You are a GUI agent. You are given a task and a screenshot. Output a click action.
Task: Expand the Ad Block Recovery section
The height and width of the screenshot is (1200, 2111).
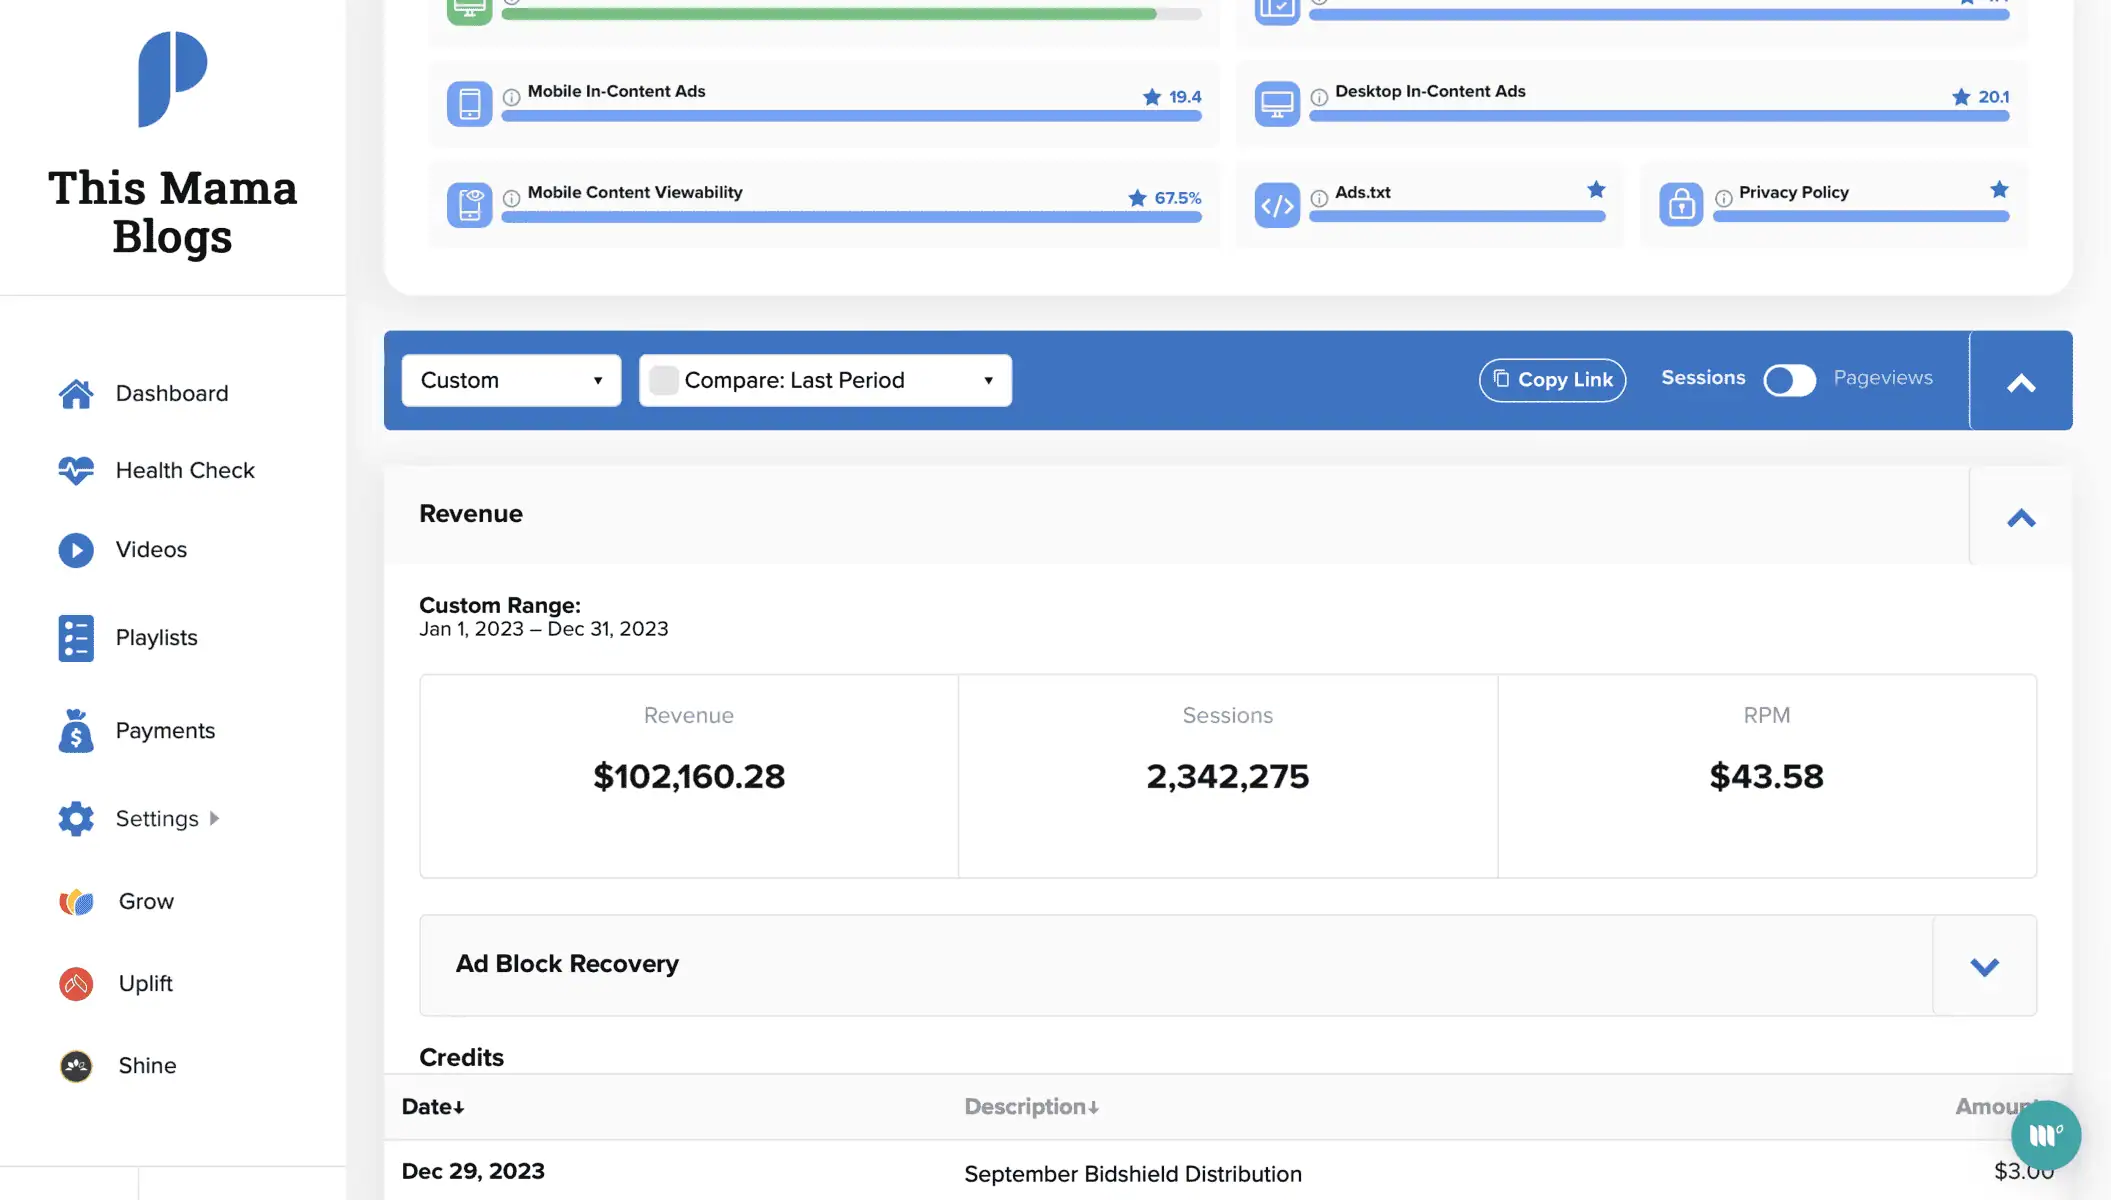tap(1984, 966)
